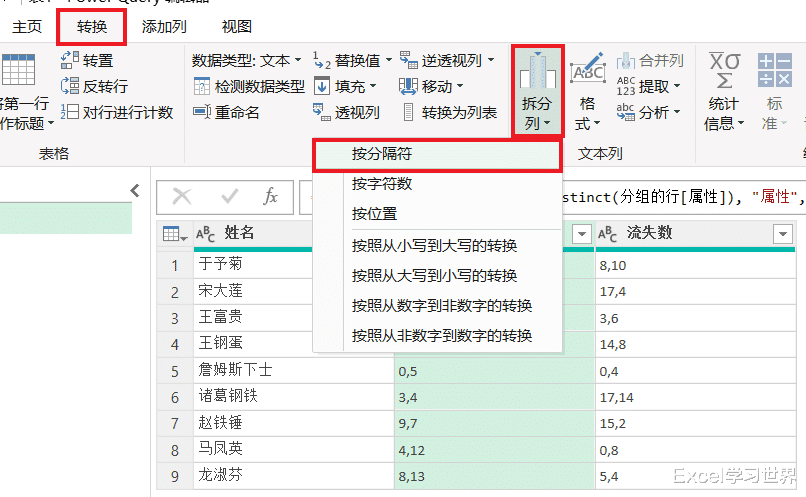Image resolution: width=806 pixels, height=497 pixels.
Task: Confirm formula with the checkmark icon
Action: [x=229, y=196]
